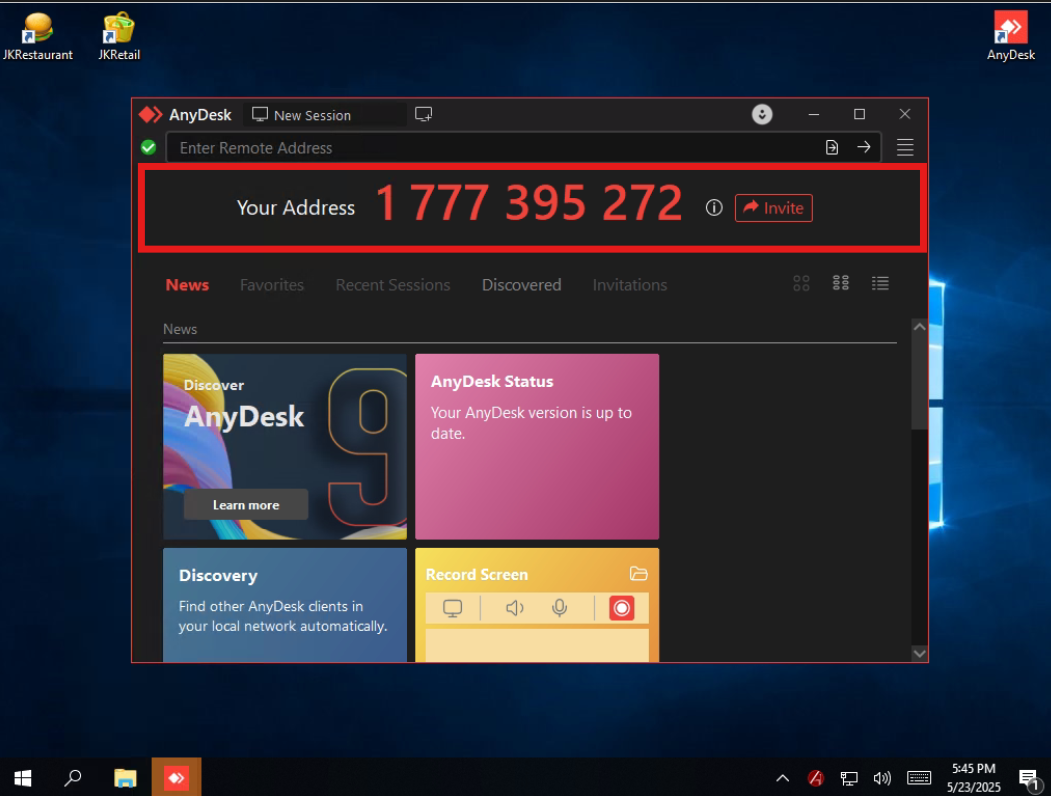Screen dimensions: 1051x796
Task: Open the JKRestaurant desktop shortcut
Action: click(x=37, y=37)
